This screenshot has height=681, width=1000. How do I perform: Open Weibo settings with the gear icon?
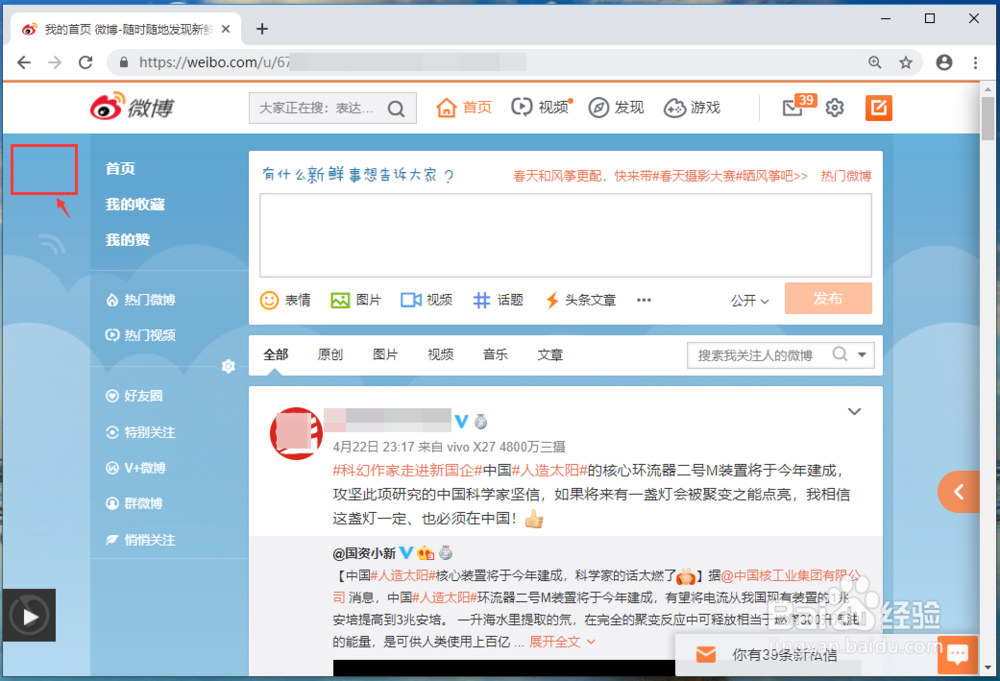click(835, 107)
